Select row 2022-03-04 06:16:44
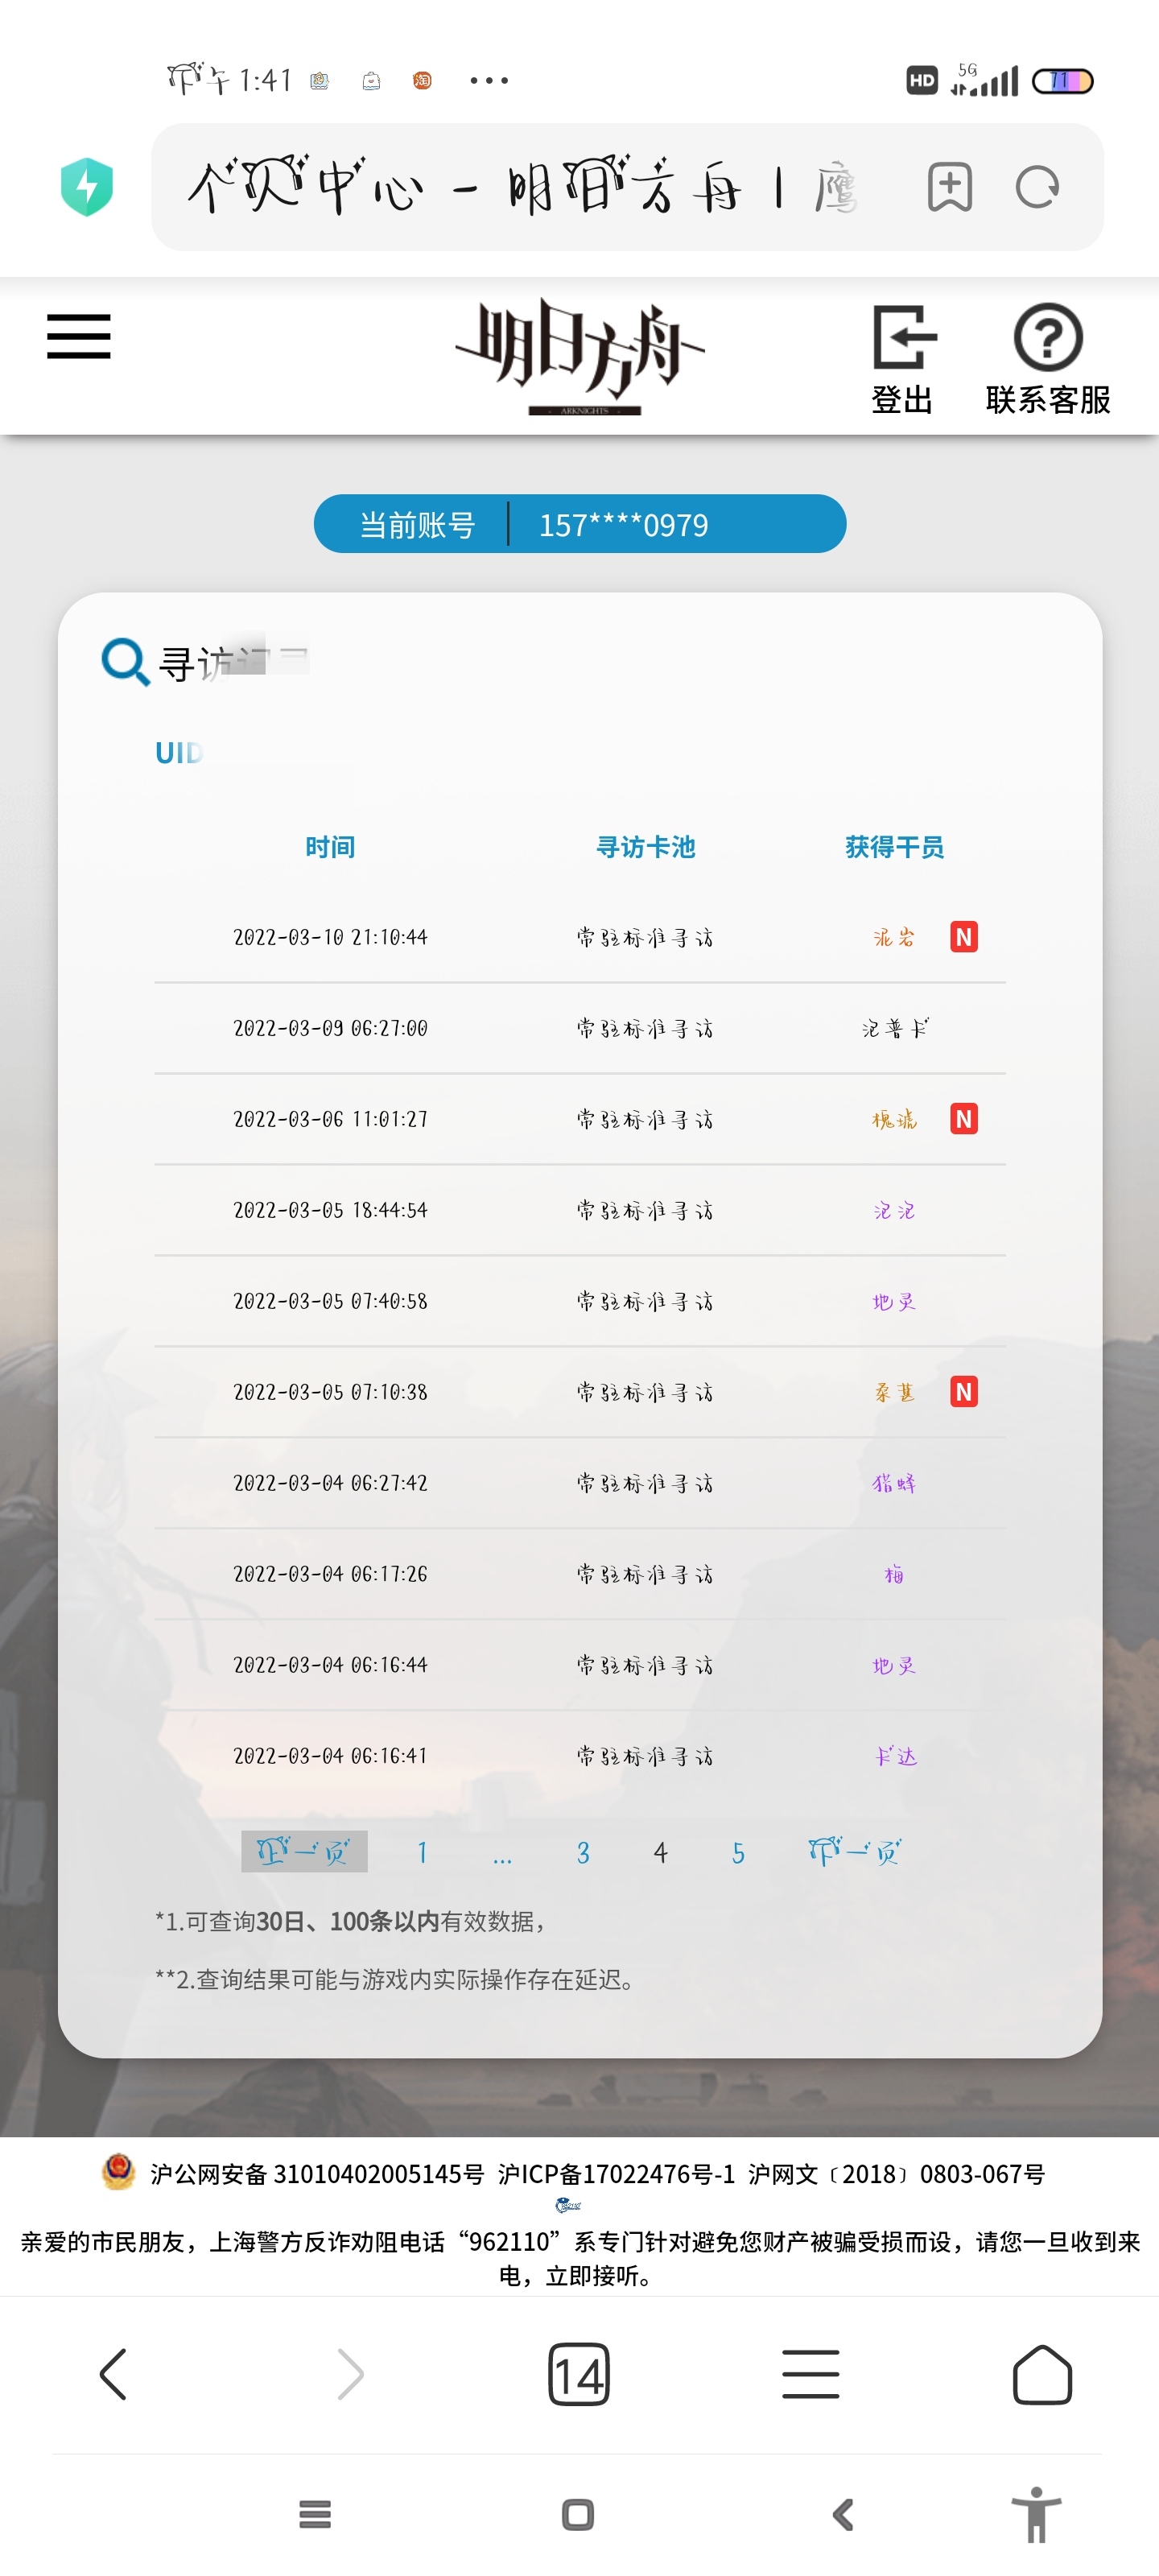This screenshot has height=2576, width=1159. pos(580,1665)
